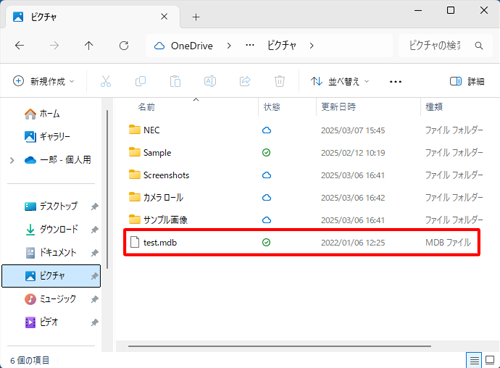Open ドキュメント in navigation pane
The width and height of the screenshot is (500, 368).
tap(51, 253)
